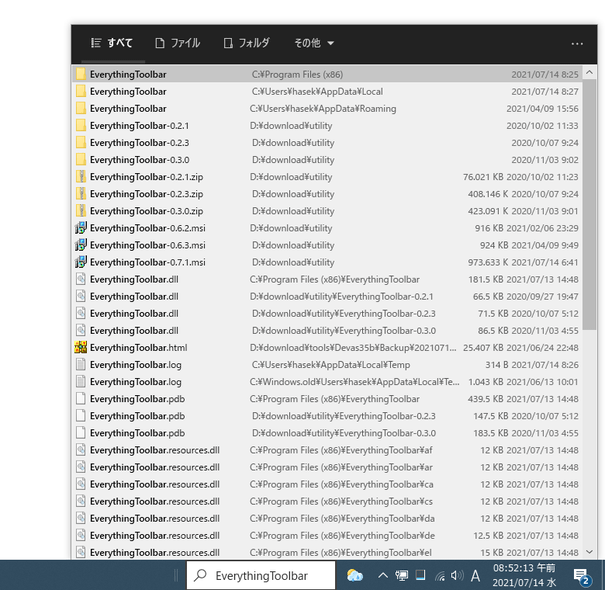Click folder icon of EverythingToolbar in AppData\Roaming

tap(81, 108)
